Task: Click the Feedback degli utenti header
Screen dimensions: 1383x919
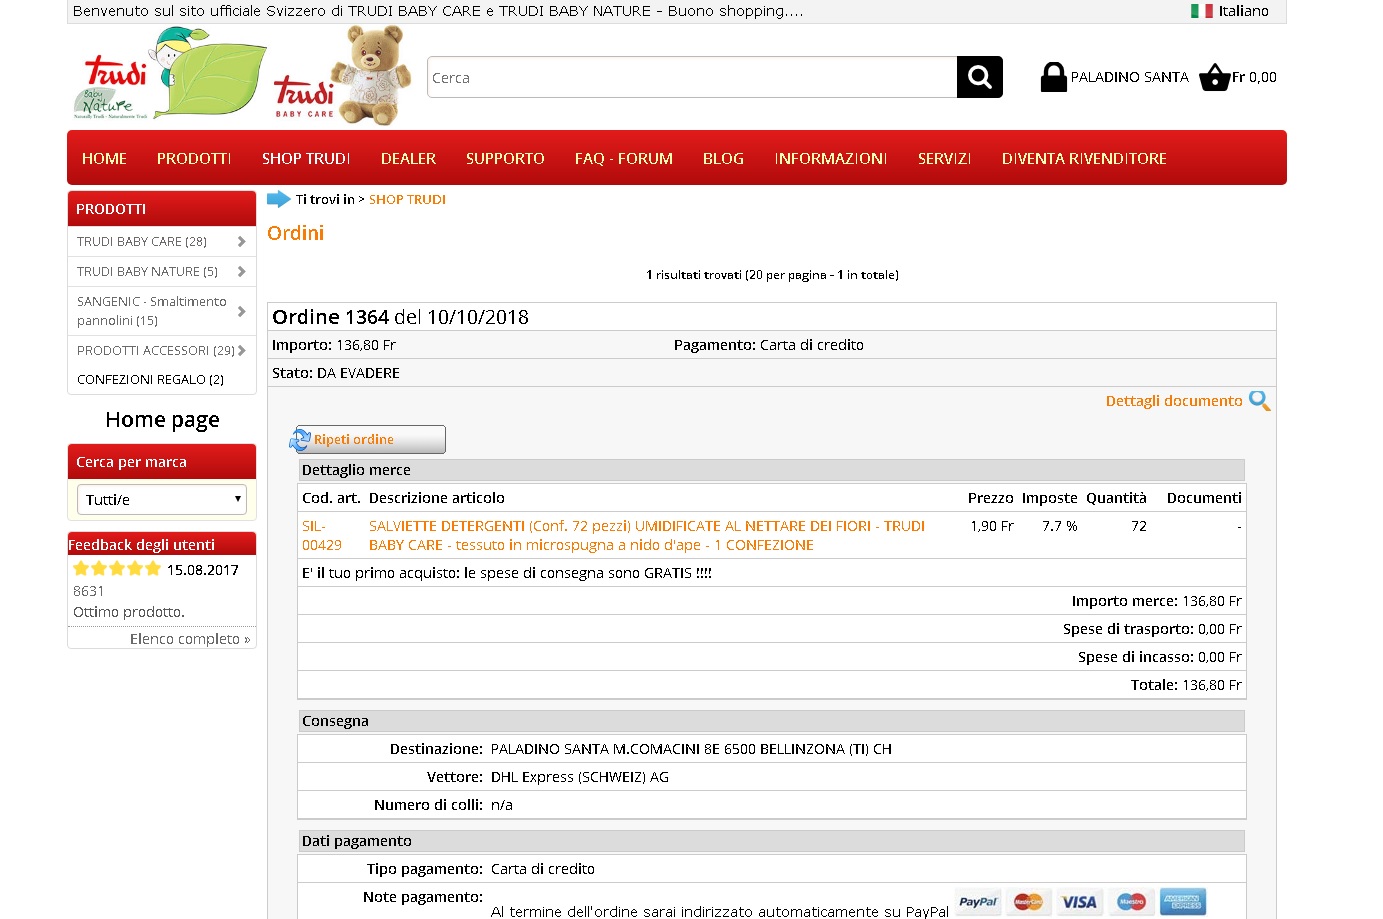Action: (x=162, y=544)
